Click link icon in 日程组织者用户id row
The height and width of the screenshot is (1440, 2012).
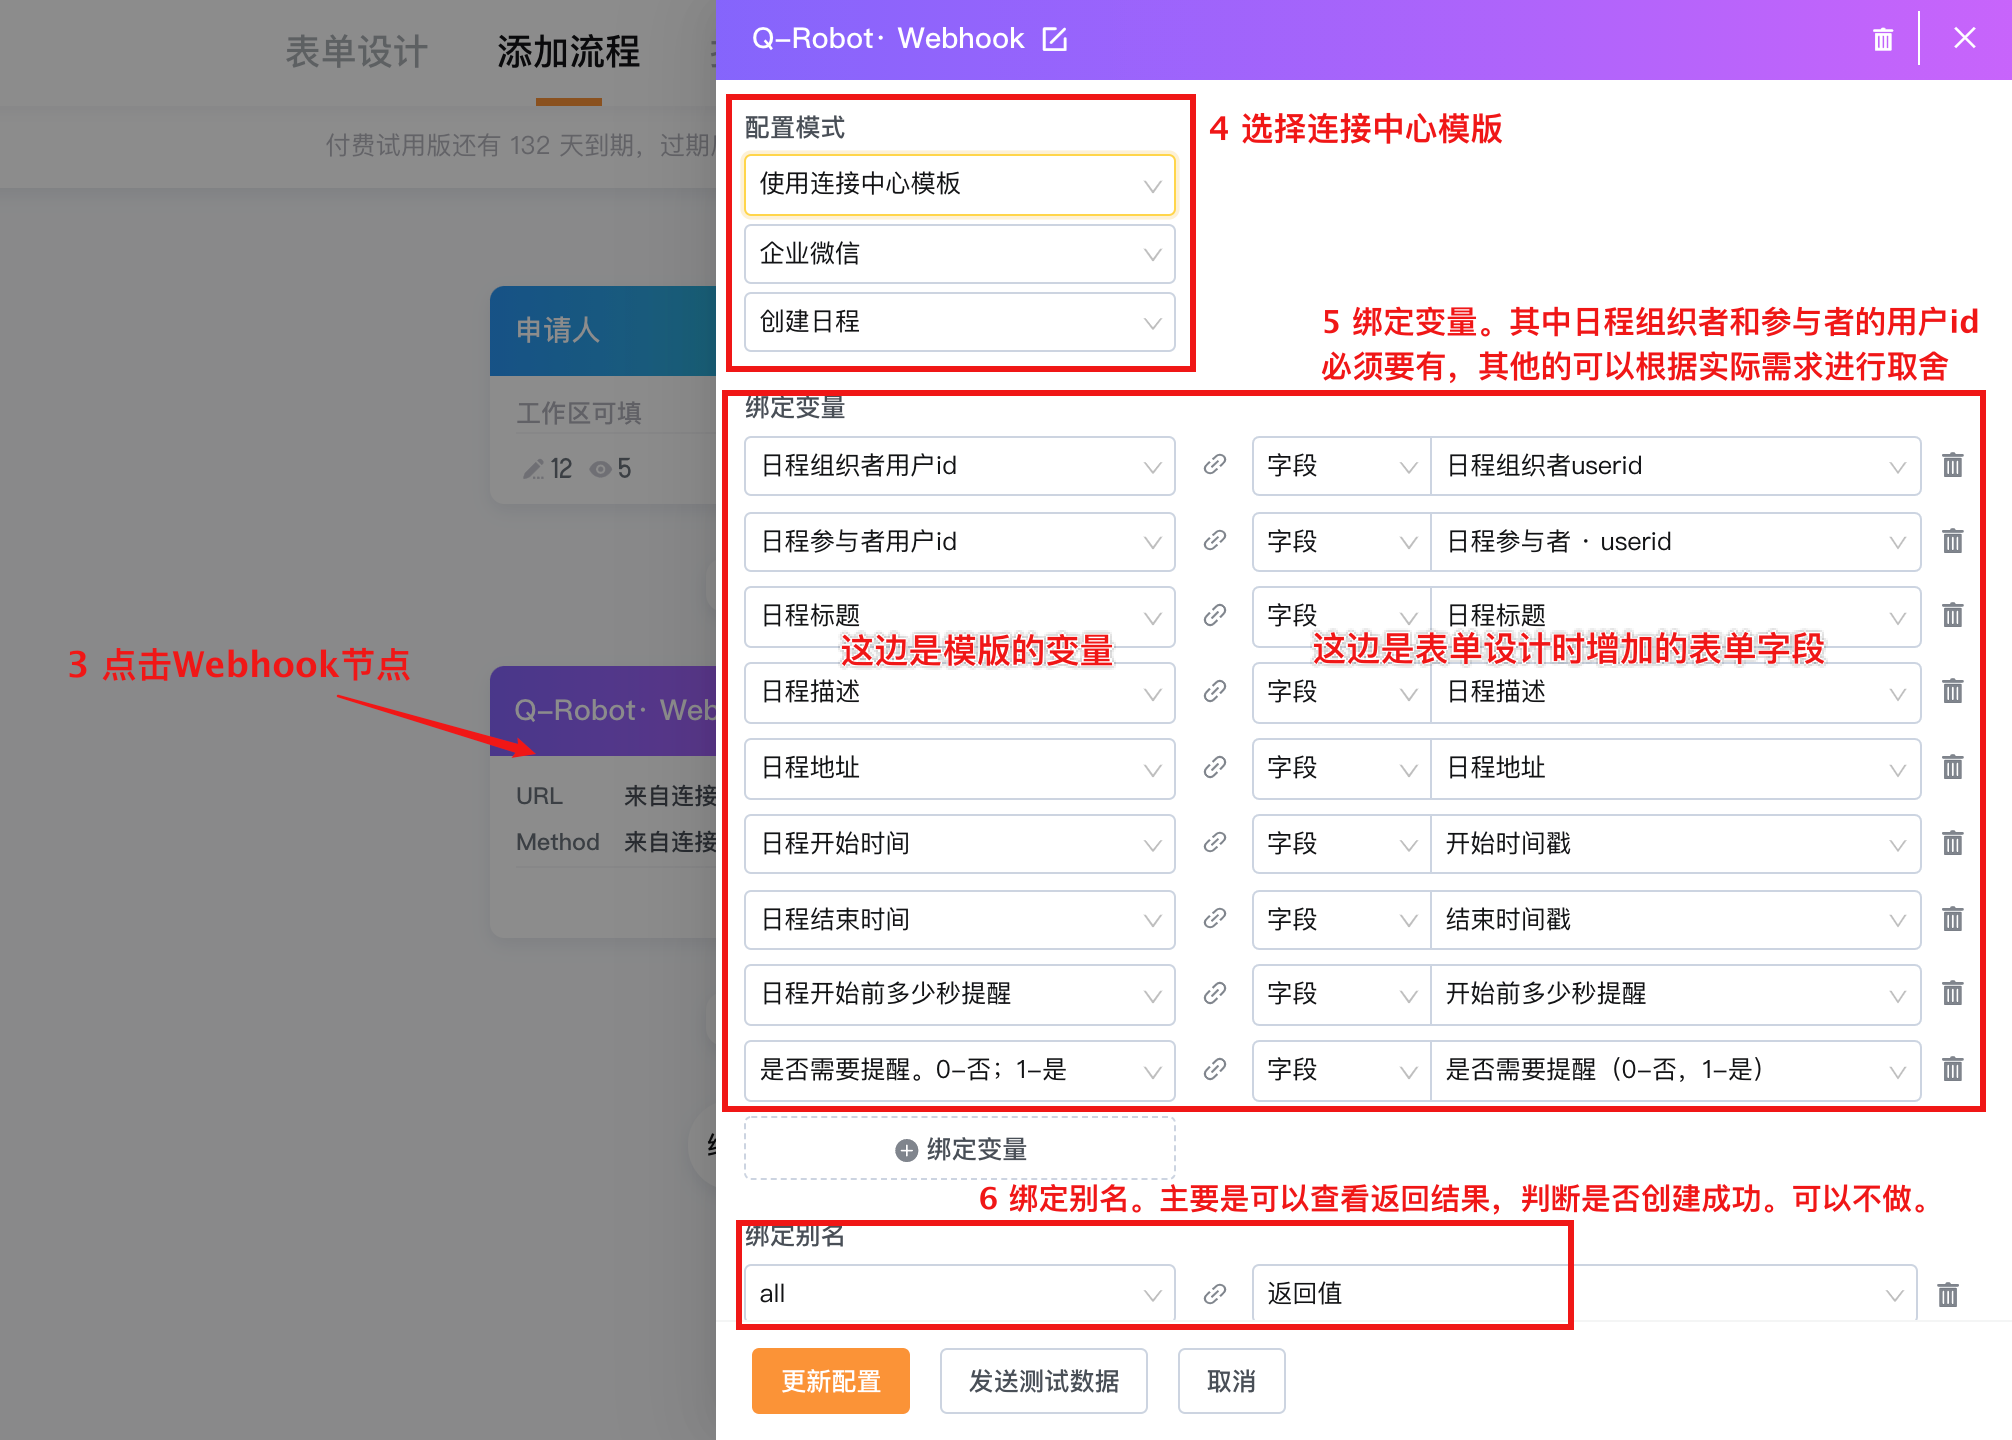pos(1214,465)
